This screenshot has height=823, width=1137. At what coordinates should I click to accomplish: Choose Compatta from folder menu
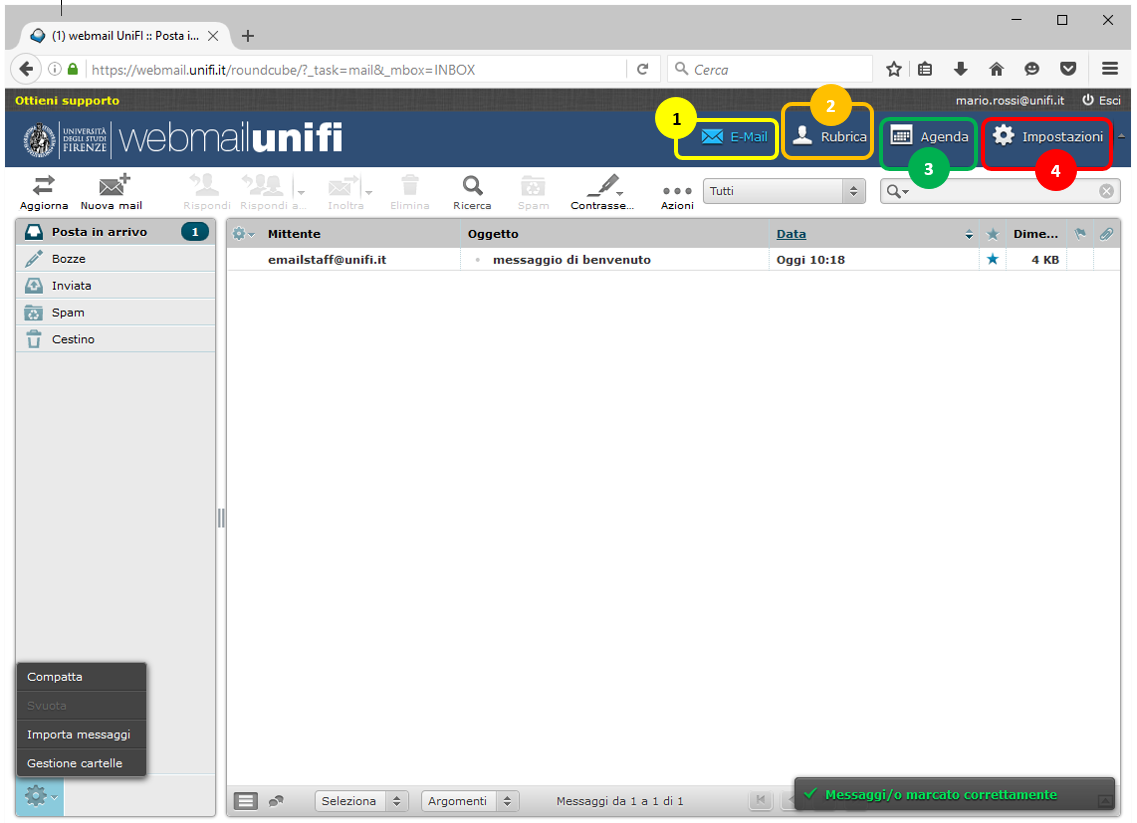(x=81, y=677)
